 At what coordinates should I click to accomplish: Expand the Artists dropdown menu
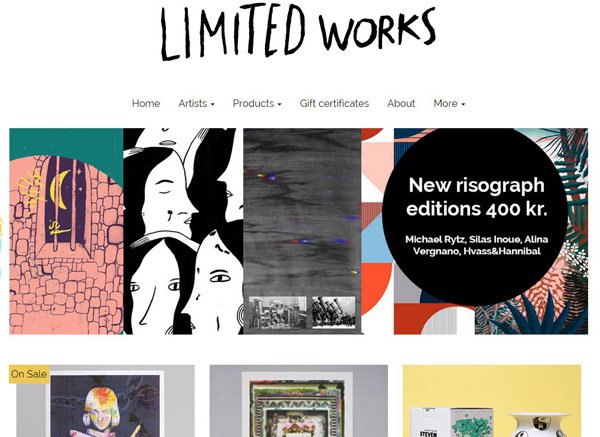196,103
